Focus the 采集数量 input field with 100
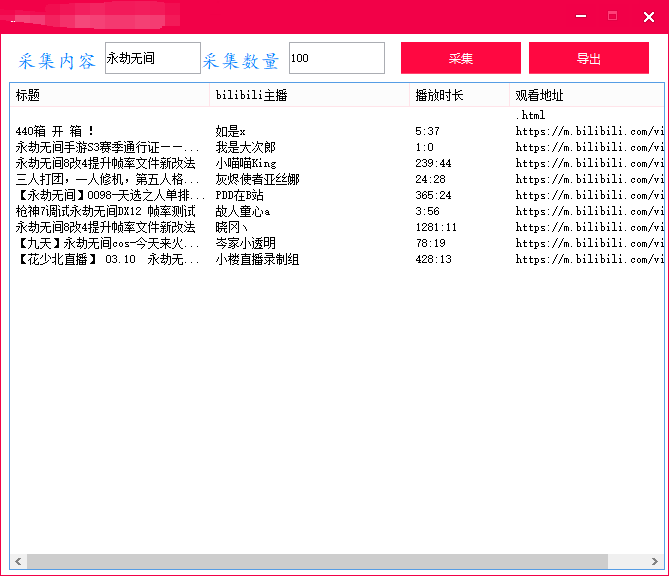The width and height of the screenshot is (669, 576). (337, 58)
